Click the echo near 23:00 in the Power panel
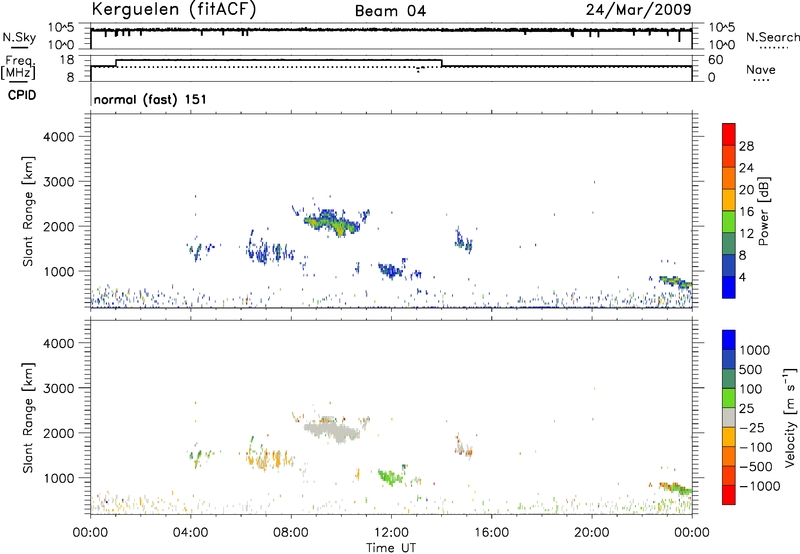Screen dimensions: 800x554 click(x=675, y=281)
